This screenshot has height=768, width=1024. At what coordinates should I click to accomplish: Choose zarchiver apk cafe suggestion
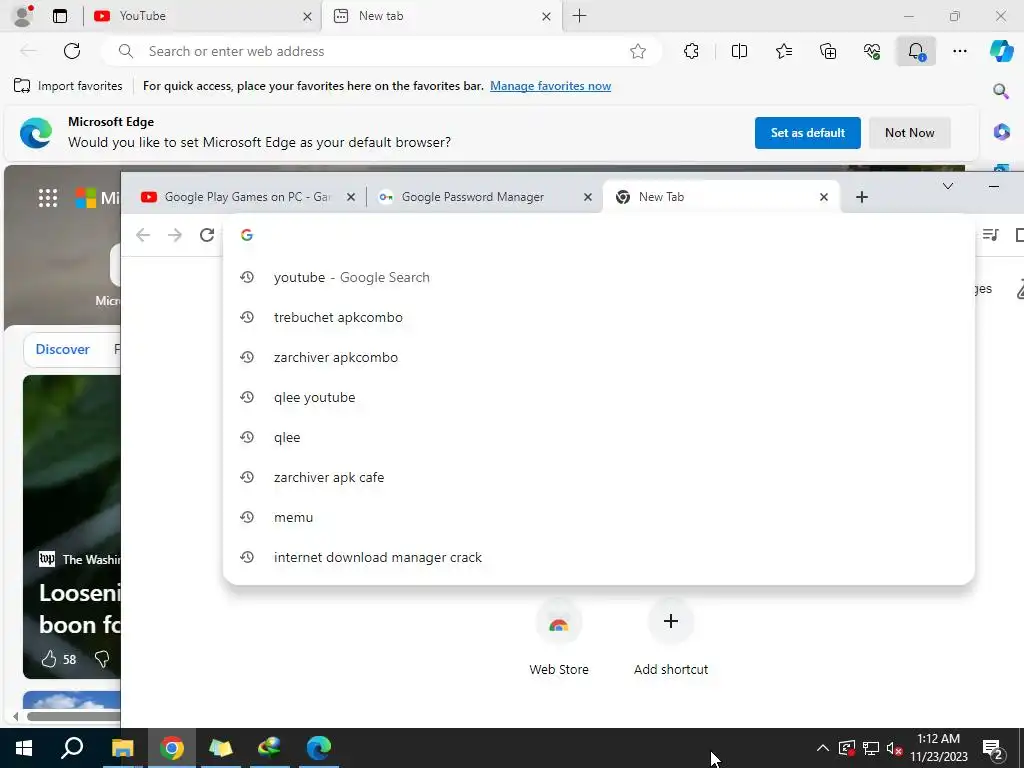click(x=599, y=477)
